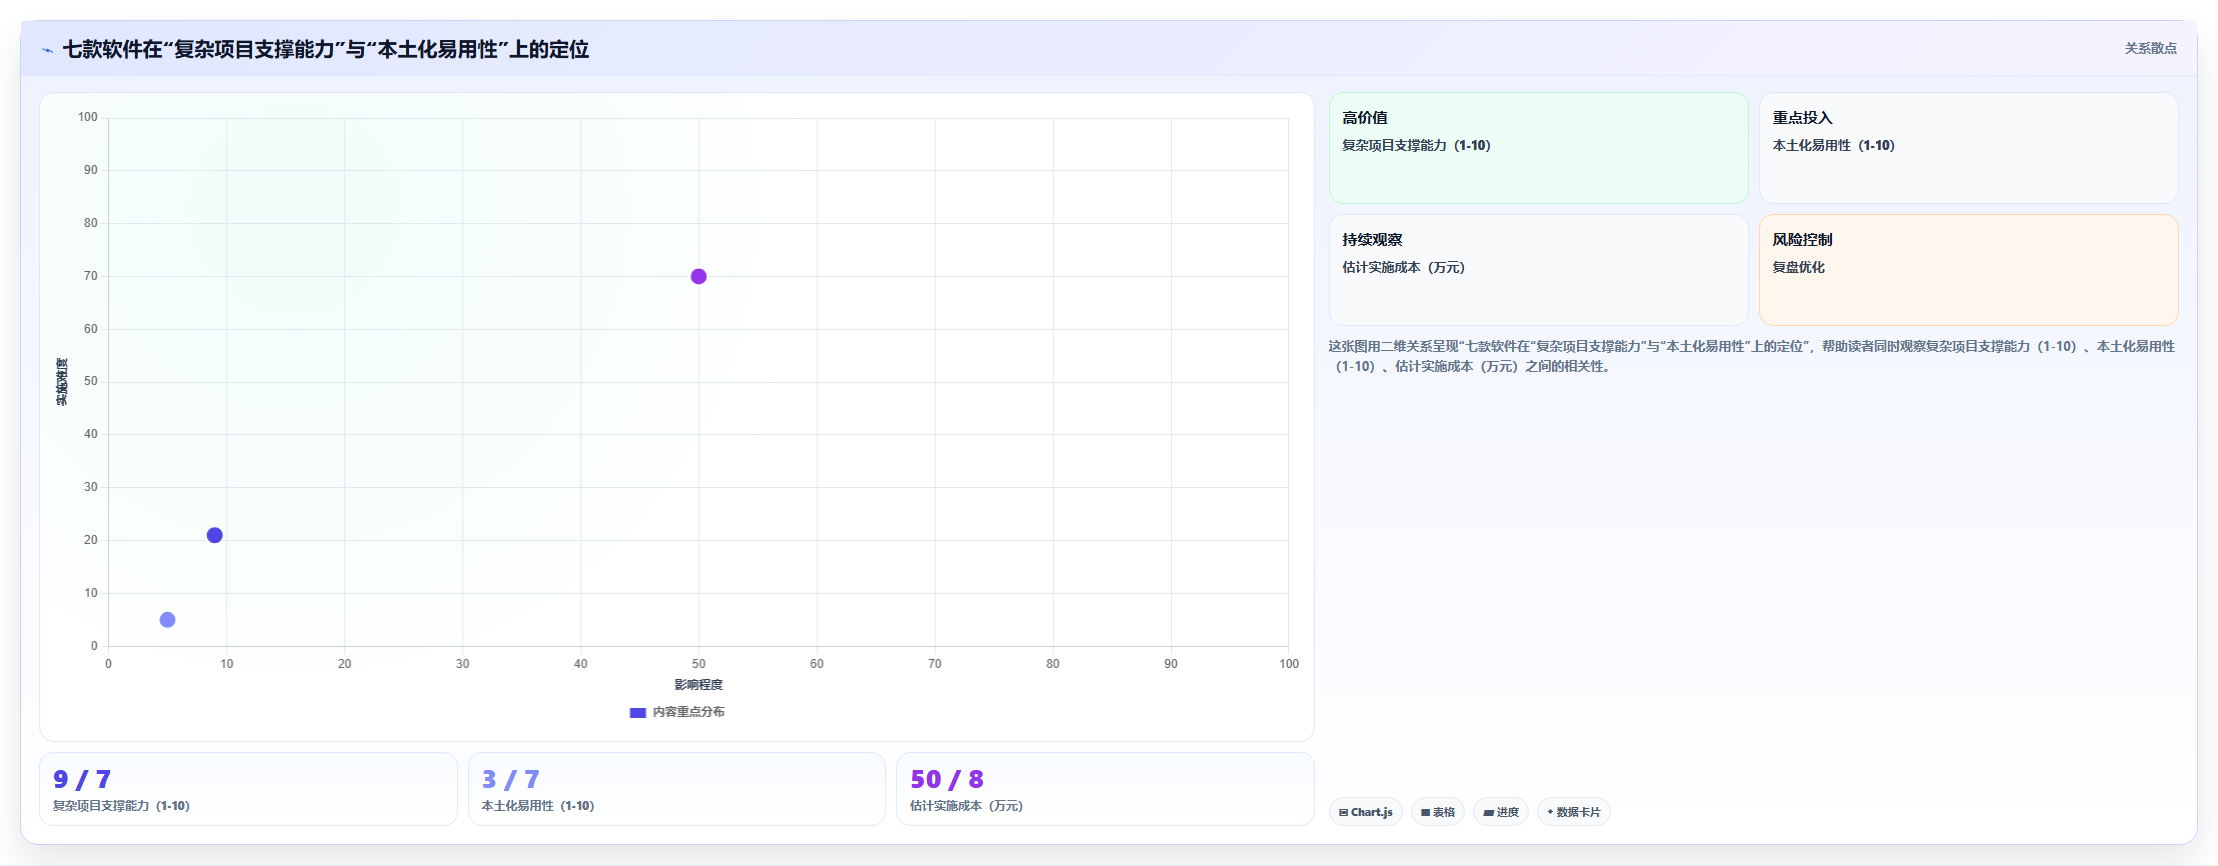Click the small icon before the chart title
The image size is (2218, 866).
(47, 50)
